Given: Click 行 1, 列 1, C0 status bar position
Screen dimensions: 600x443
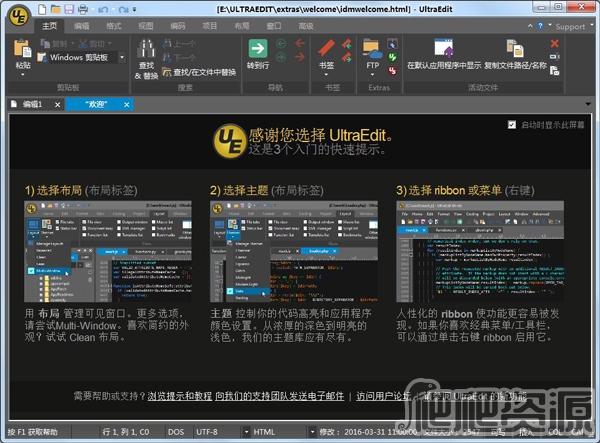Looking at the screenshot, I should (x=126, y=432).
